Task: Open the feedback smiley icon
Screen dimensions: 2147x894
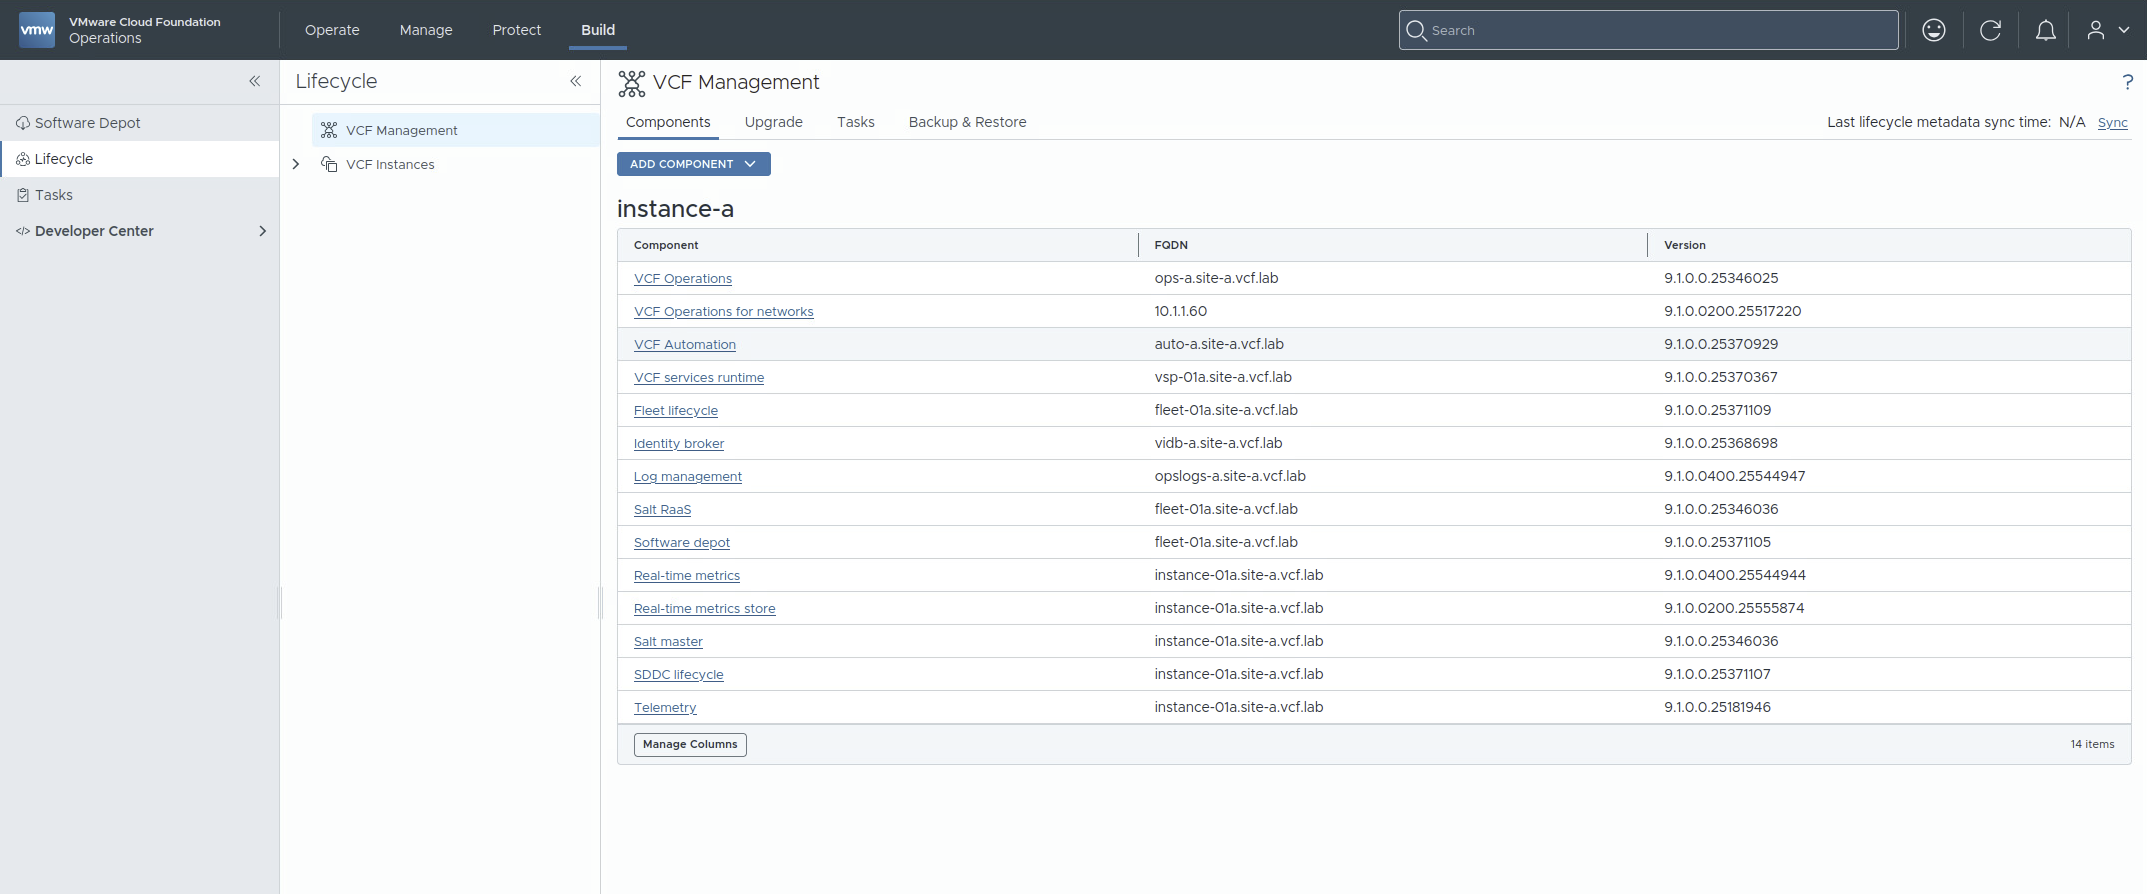Action: coord(1934,30)
